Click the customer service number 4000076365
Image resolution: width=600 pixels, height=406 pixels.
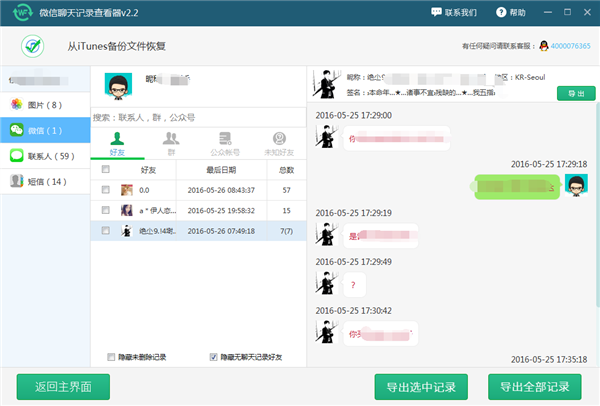pos(573,46)
